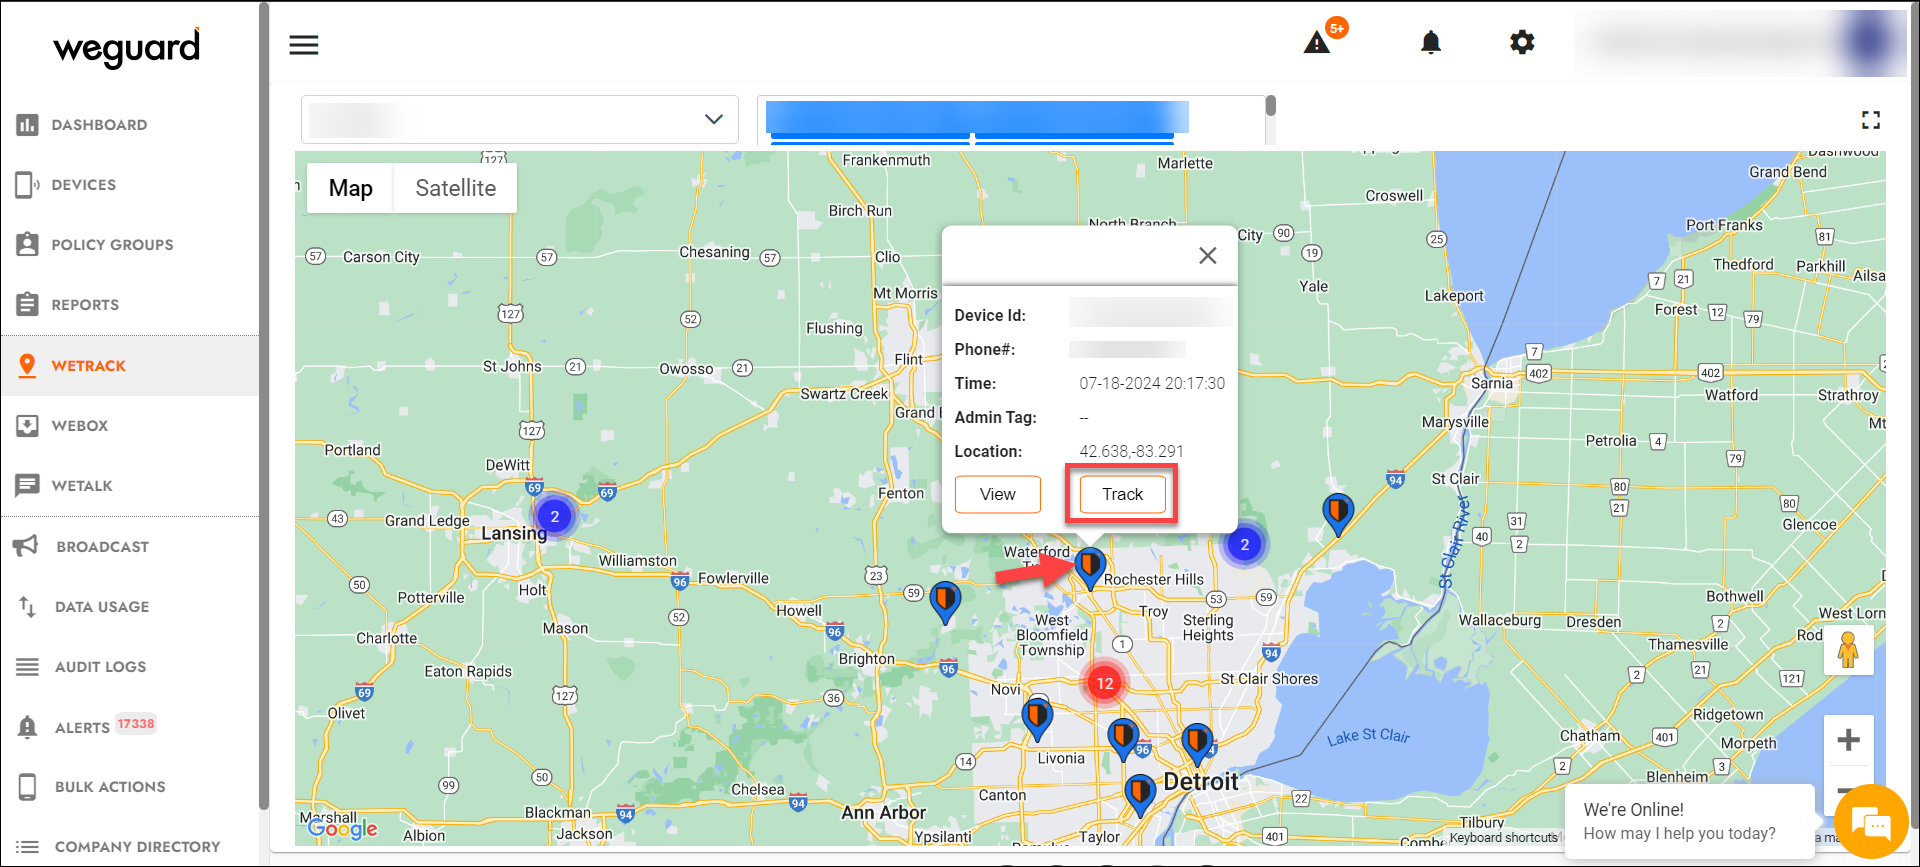Screen dimensions: 1920x867
Task: Open Reports section
Action: pyautogui.click(x=85, y=305)
